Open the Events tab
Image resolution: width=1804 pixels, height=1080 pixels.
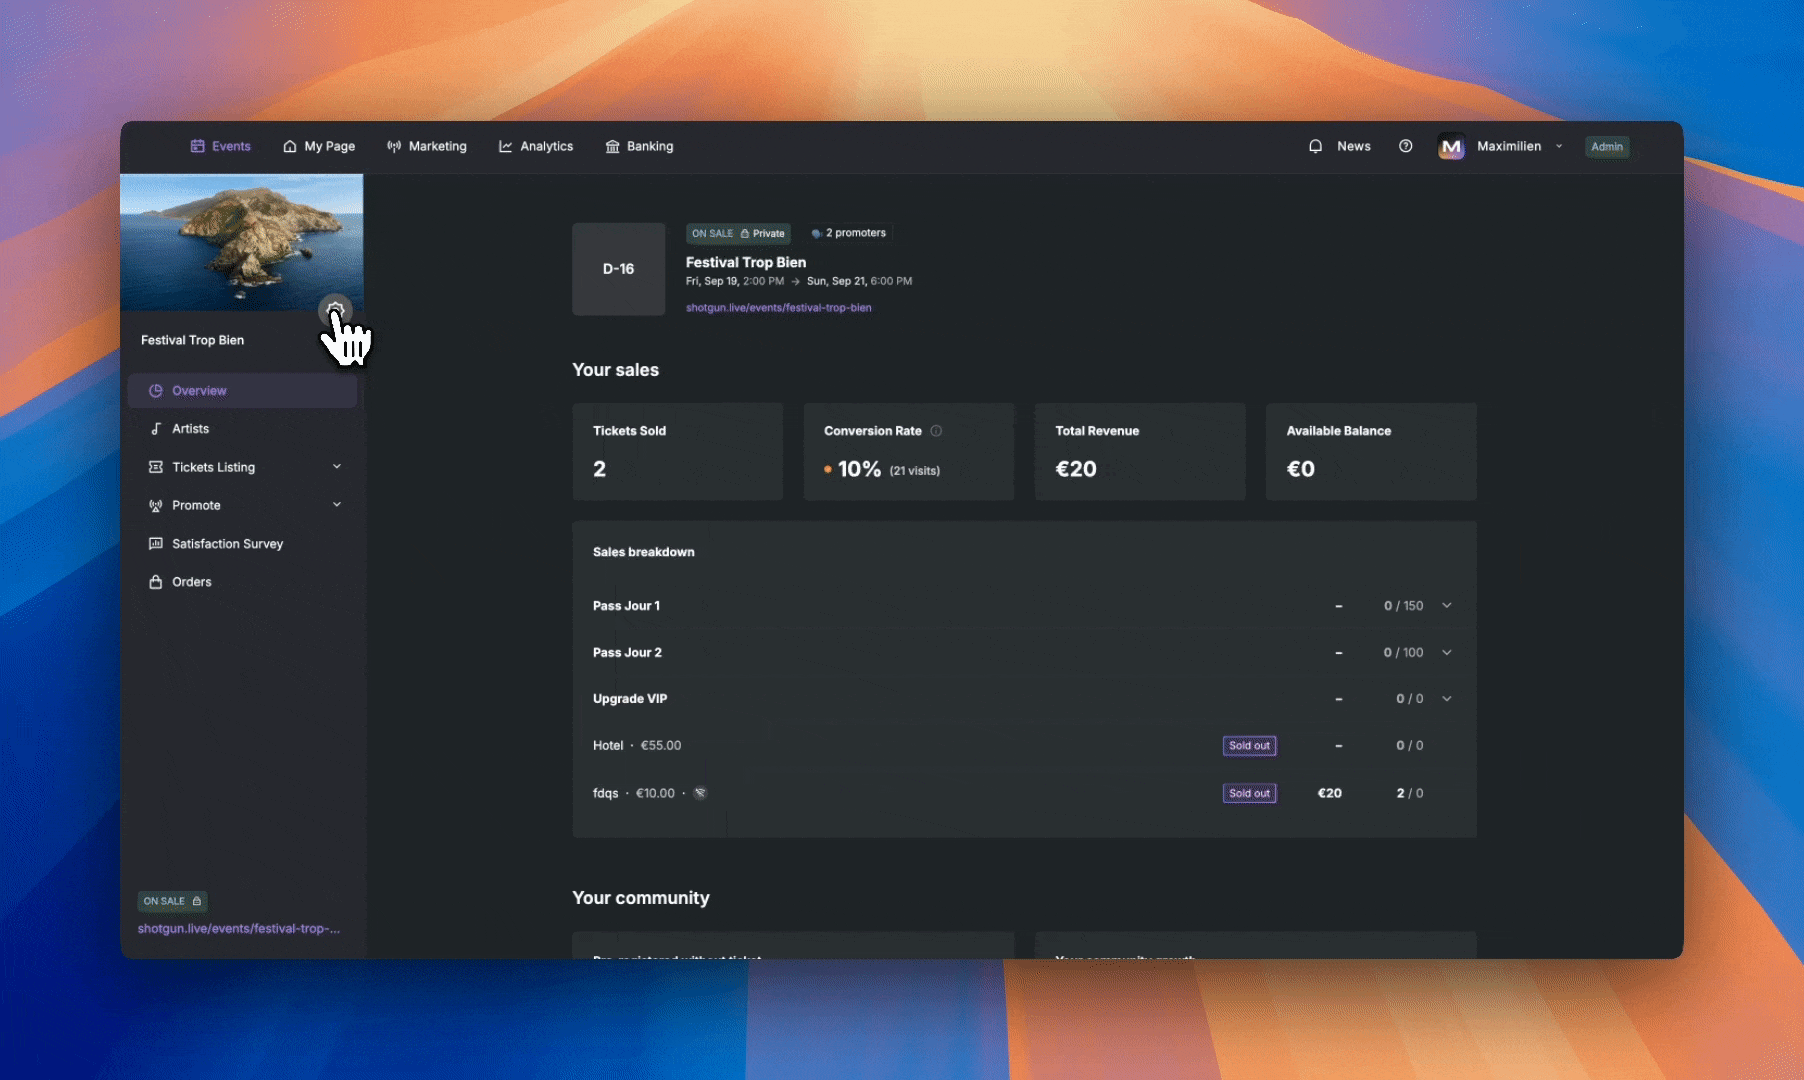click(220, 146)
